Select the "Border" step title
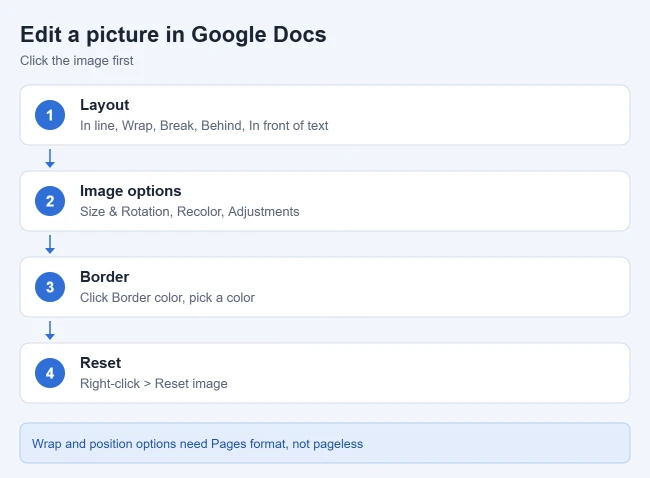 coord(104,277)
